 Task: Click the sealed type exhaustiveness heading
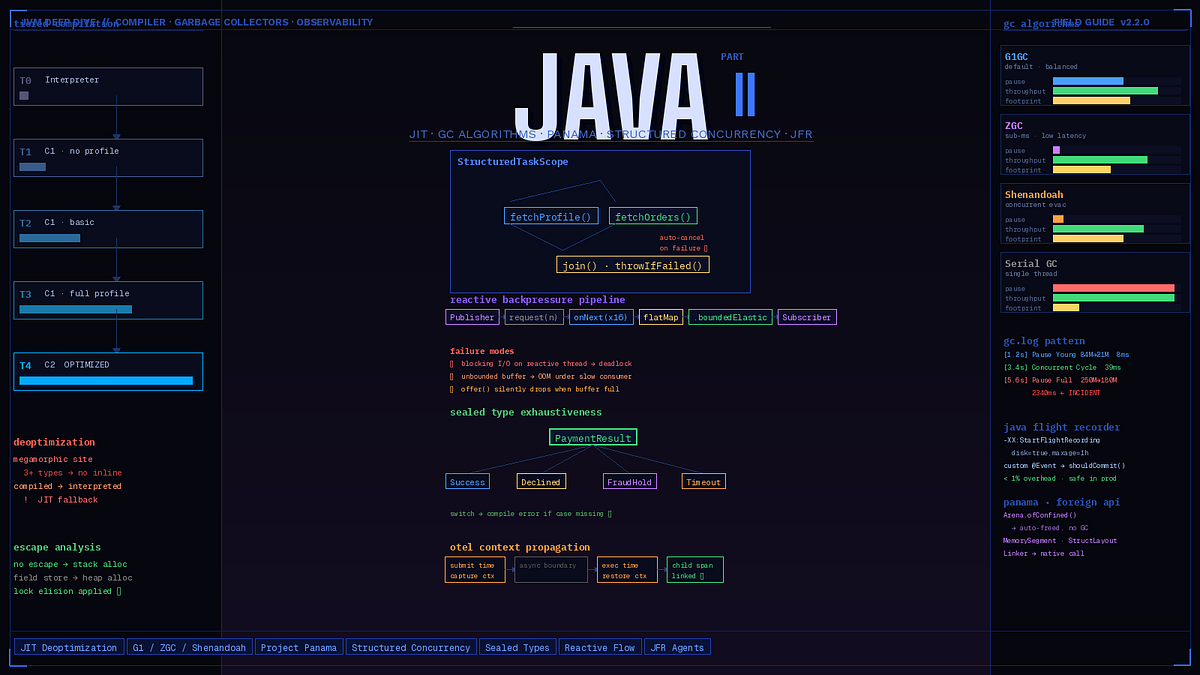(x=526, y=412)
